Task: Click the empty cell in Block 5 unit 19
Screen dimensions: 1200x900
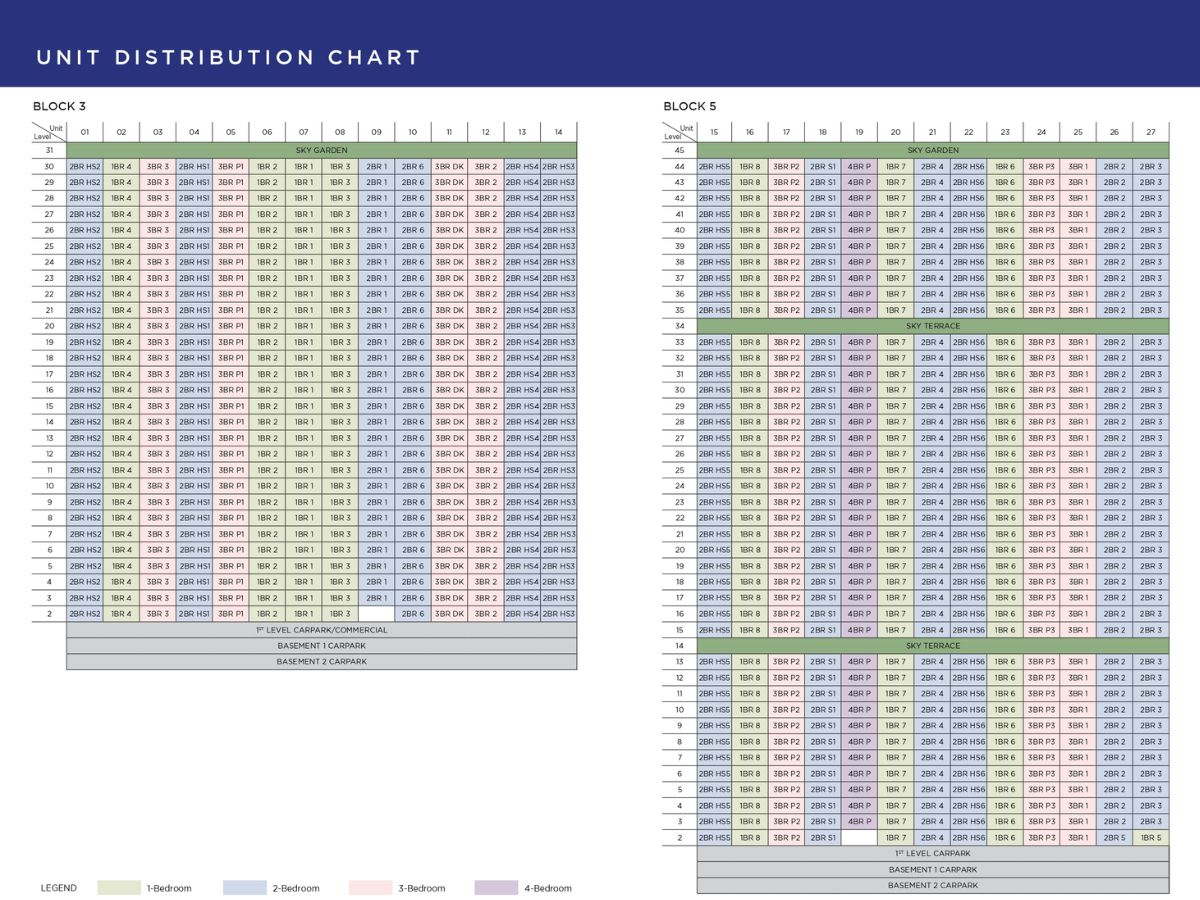Action: (859, 838)
